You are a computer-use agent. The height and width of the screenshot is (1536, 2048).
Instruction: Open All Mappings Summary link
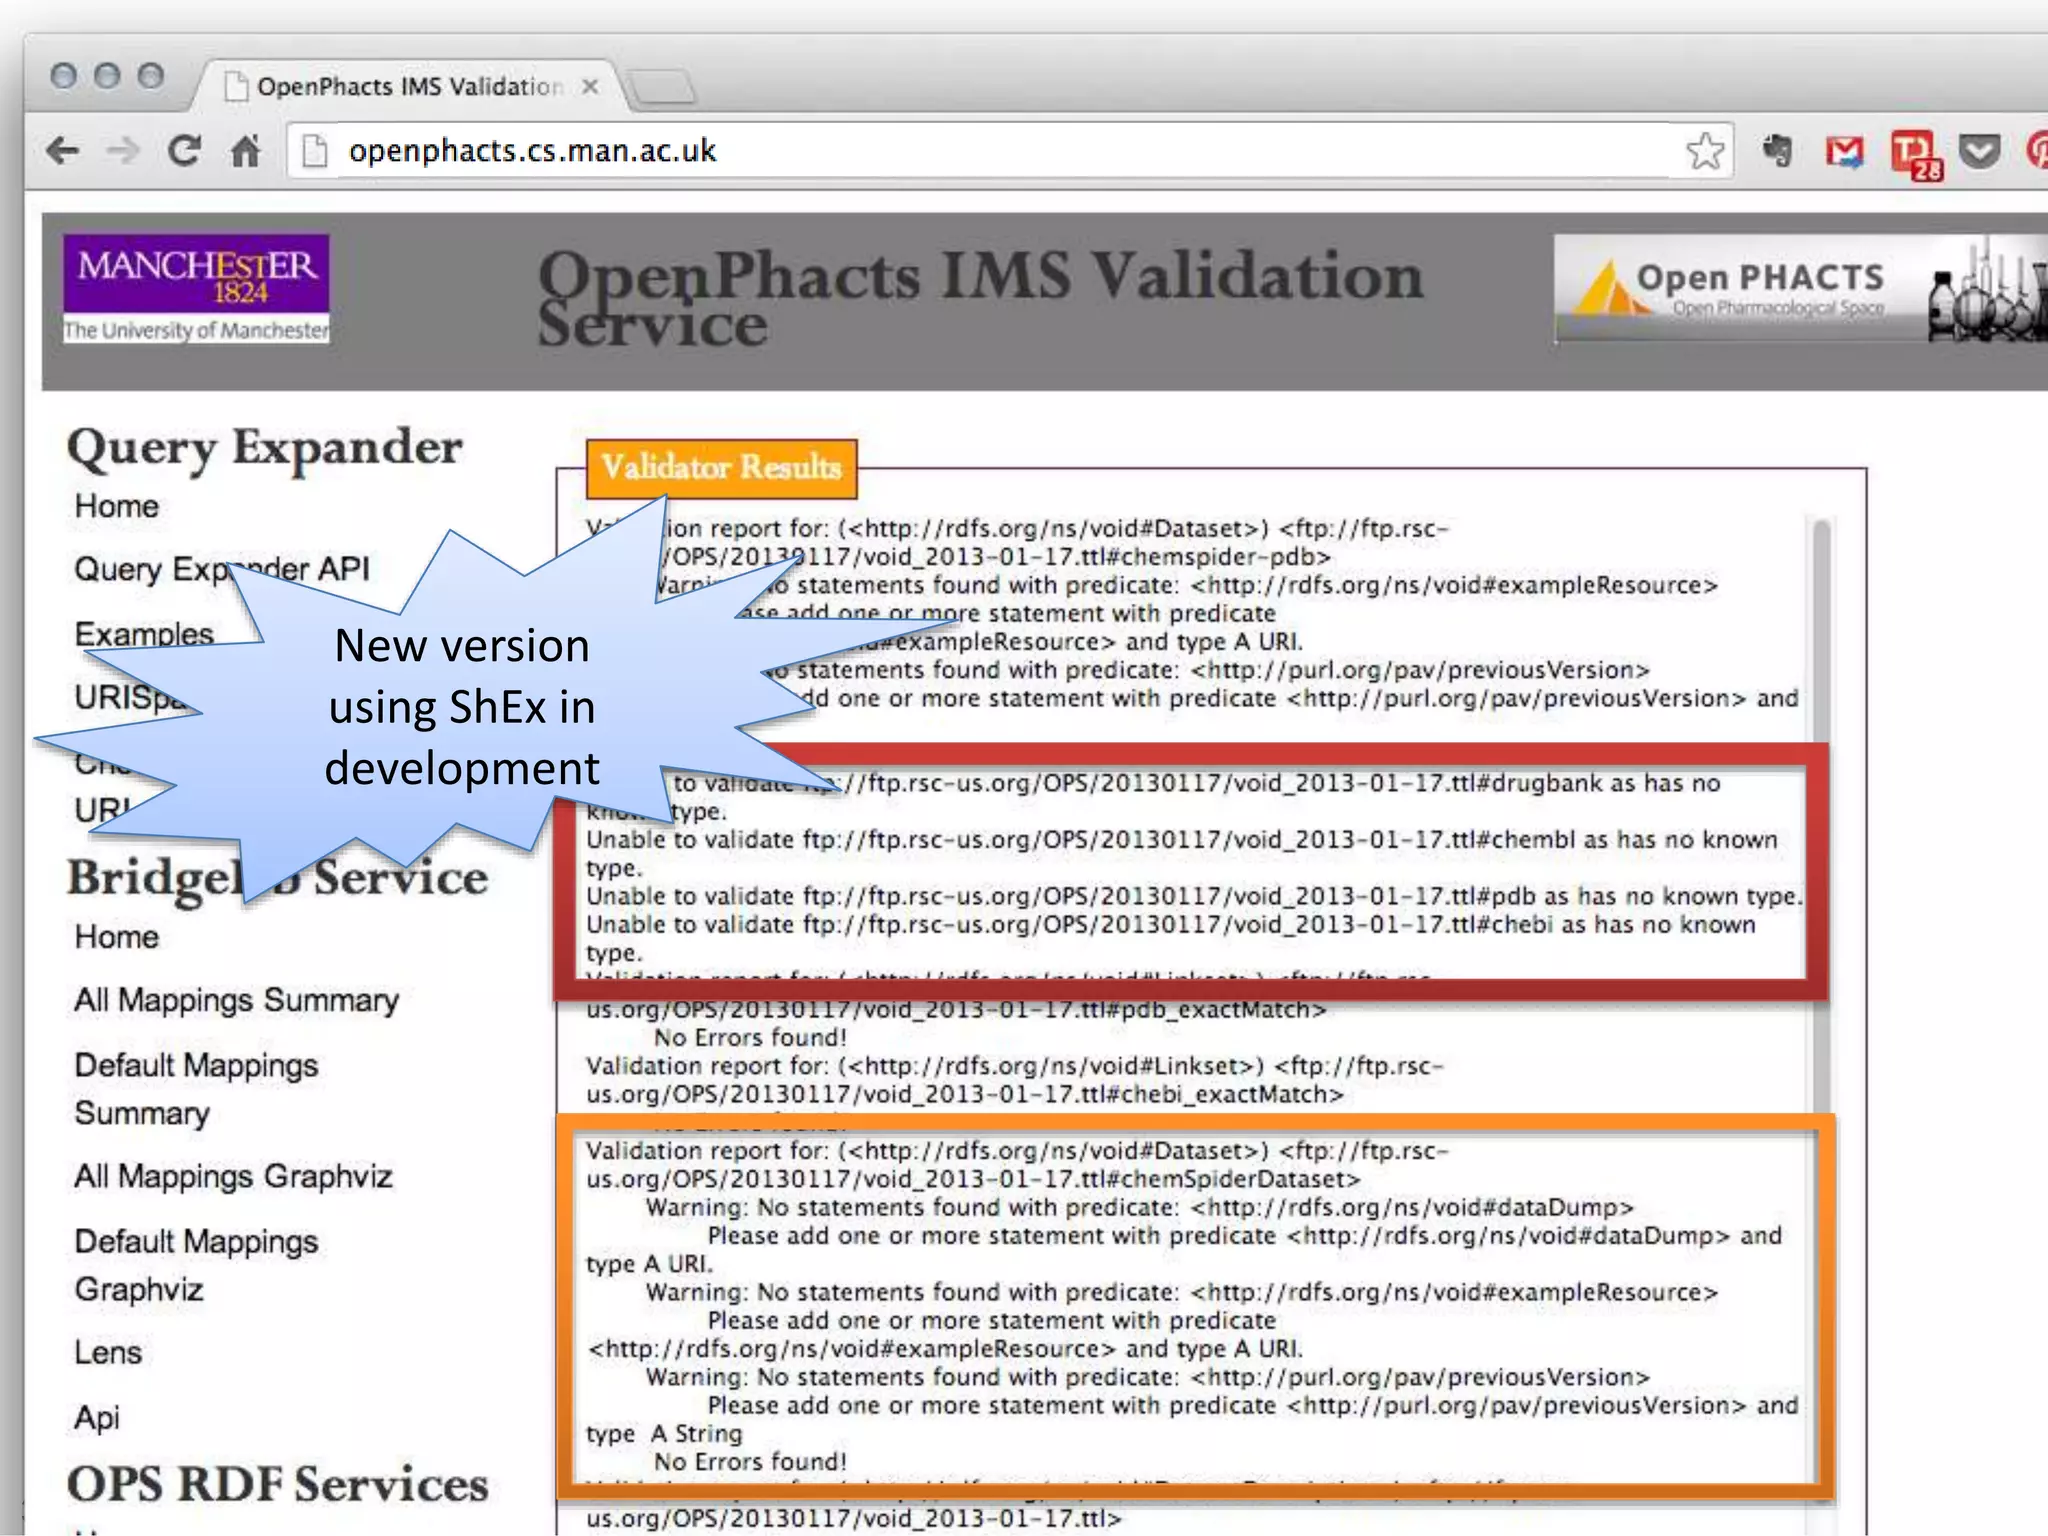click(236, 1000)
